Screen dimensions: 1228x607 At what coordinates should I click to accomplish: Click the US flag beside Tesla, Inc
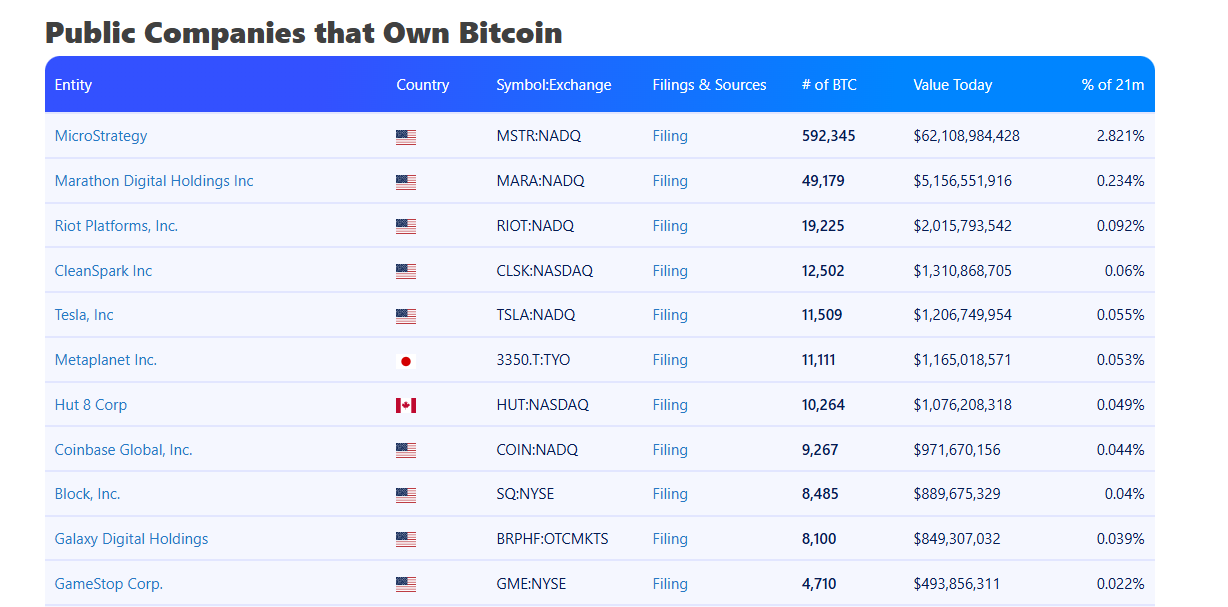[405, 316]
